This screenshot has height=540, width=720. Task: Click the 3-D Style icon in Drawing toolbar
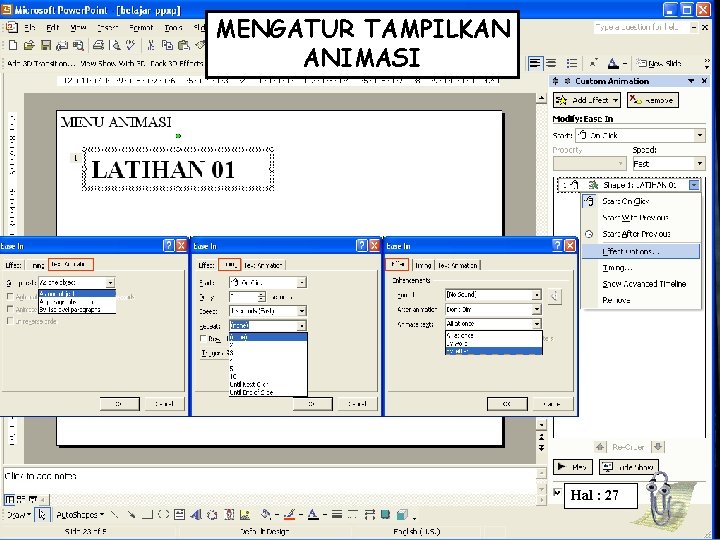tap(402, 515)
